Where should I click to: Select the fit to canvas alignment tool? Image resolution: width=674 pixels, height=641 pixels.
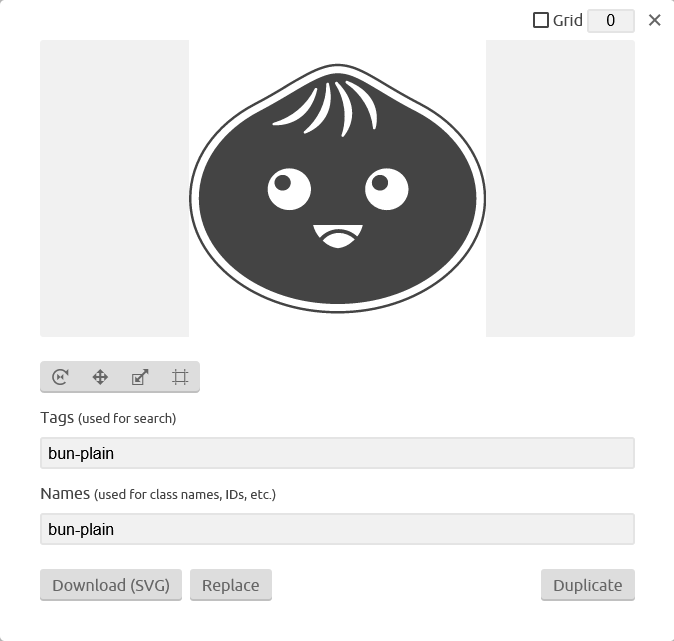pos(180,377)
